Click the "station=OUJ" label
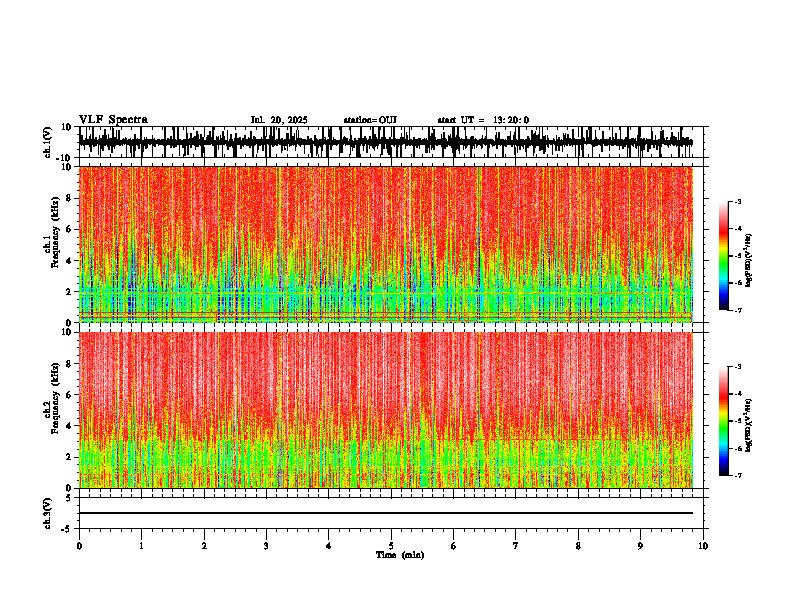792x612 pixels. click(x=370, y=120)
